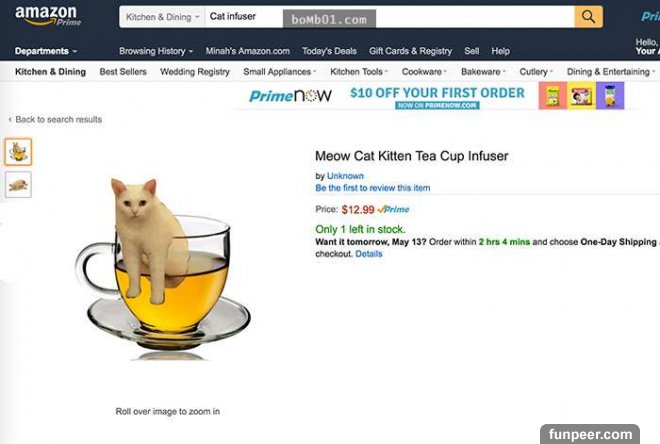
Task: Focus the search field containing Cat infuser
Action: [x=390, y=17]
